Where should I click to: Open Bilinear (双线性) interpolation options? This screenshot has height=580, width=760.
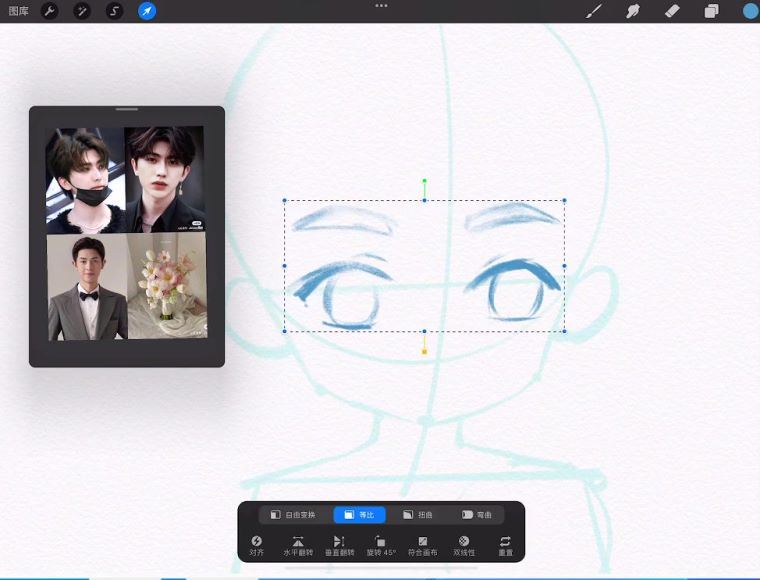pyautogui.click(x=464, y=546)
